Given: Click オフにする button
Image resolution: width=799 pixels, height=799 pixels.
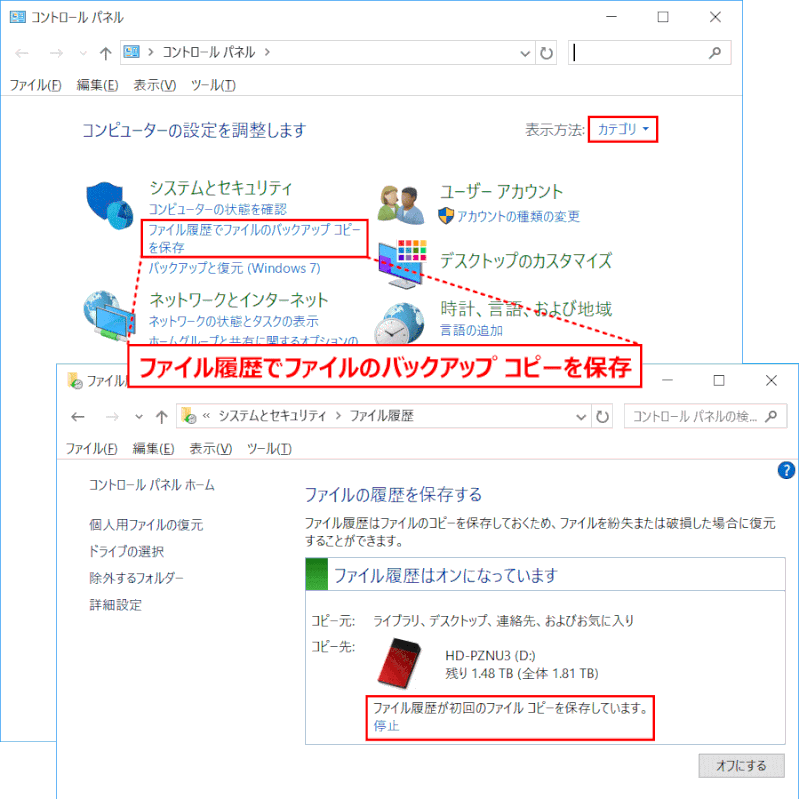Looking at the screenshot, I should 741,765.
